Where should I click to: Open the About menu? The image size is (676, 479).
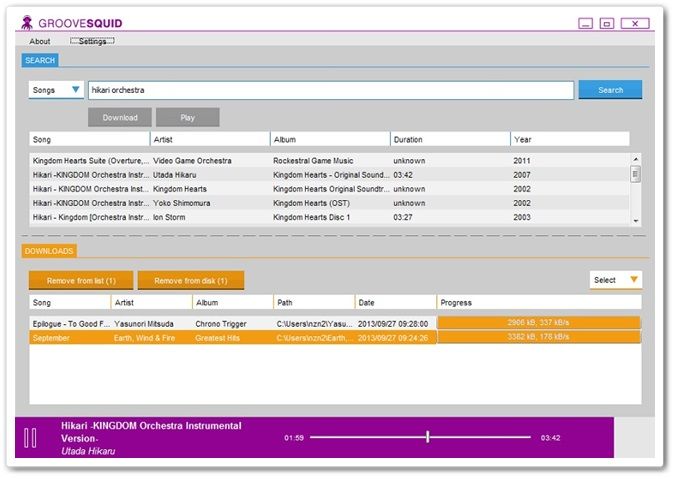coord(40,41)
